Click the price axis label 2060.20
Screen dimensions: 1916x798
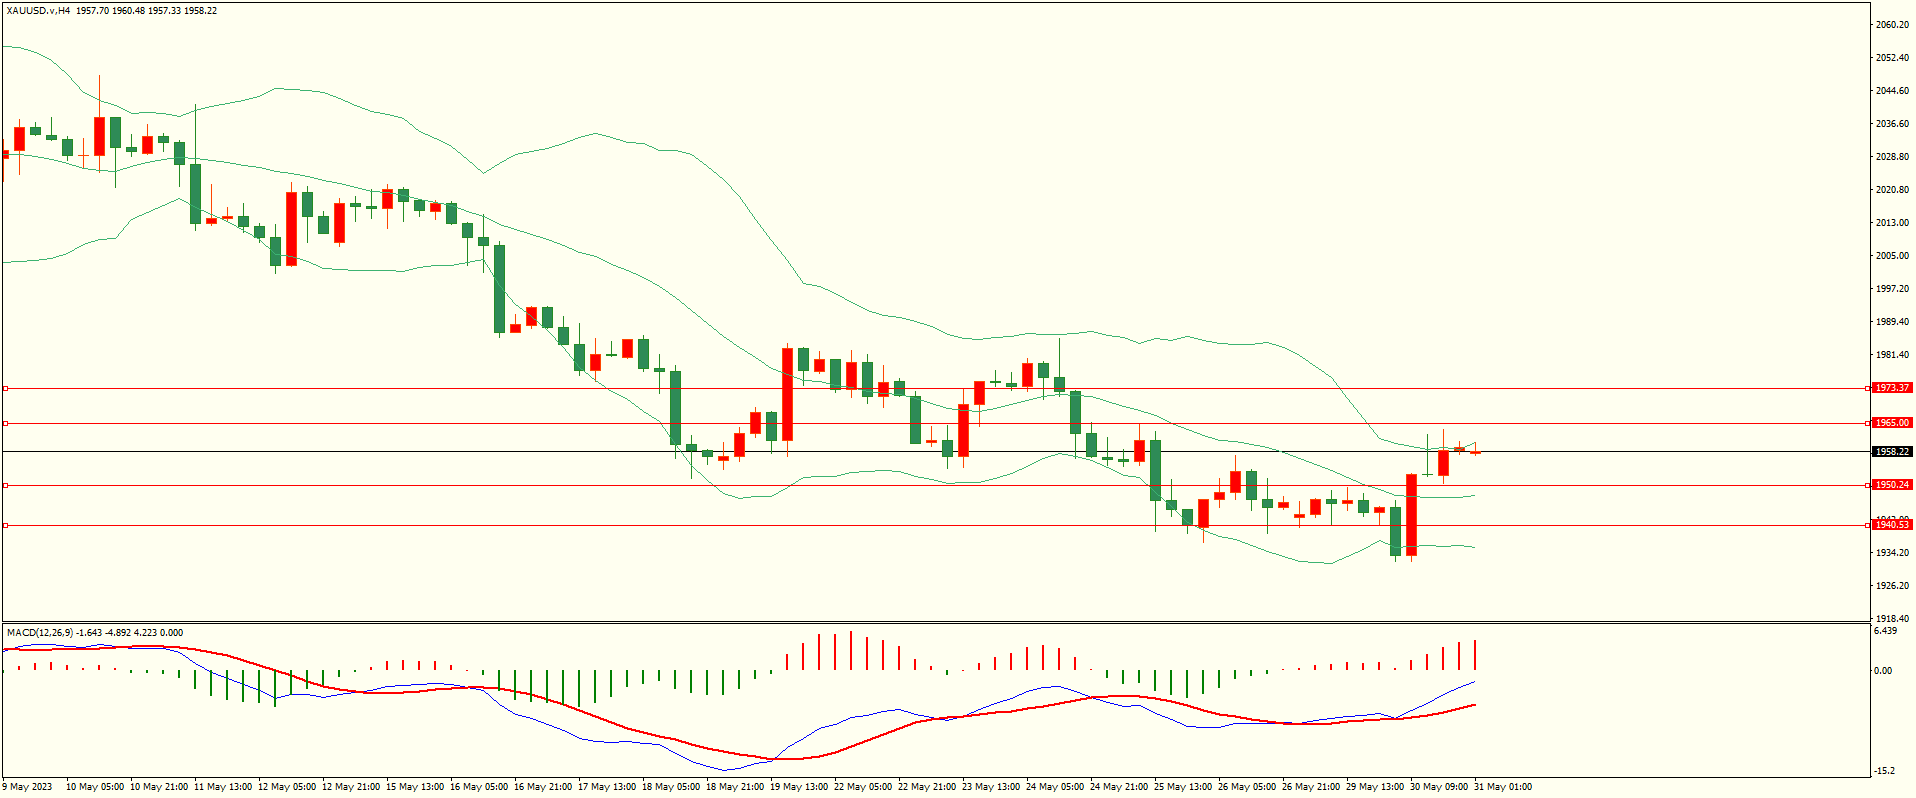(1892, 25)
